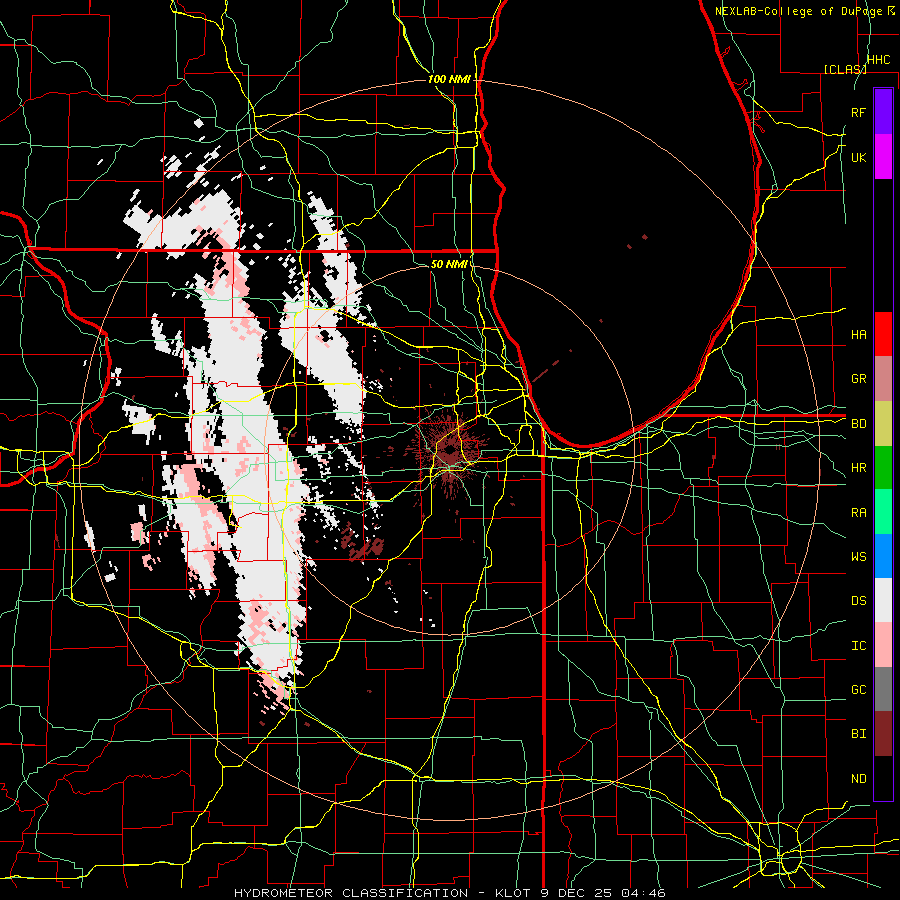
Task: Click the GC gray color swatch
Action: (x=883, y=689)
